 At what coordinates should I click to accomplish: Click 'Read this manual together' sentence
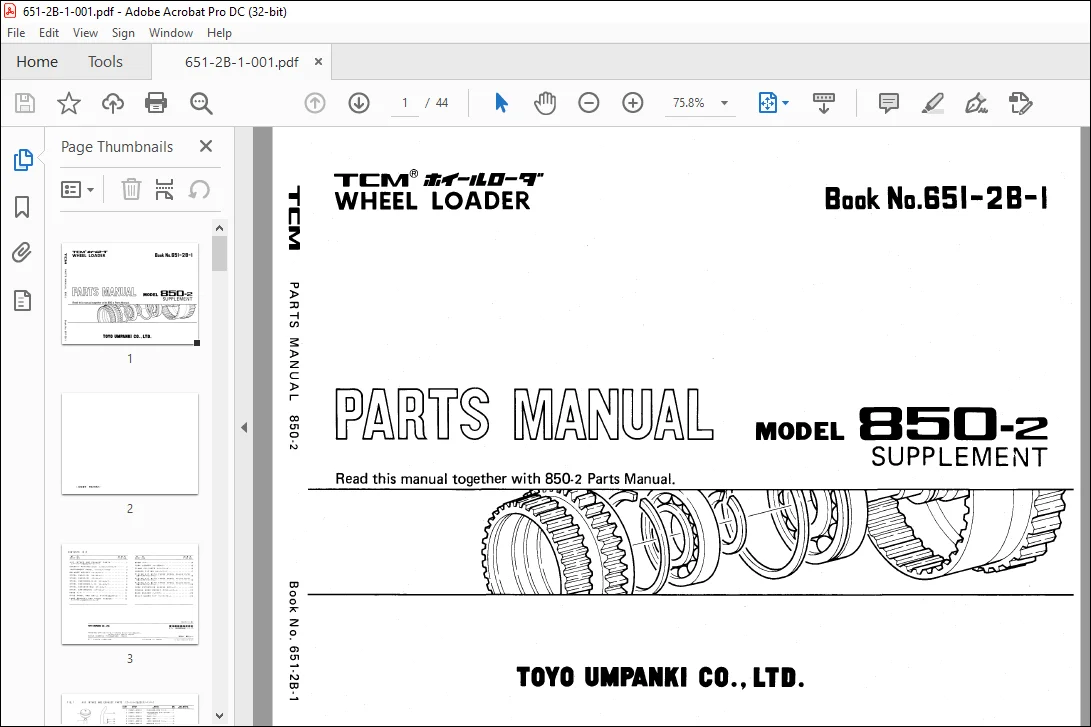(x=505, y=479)
